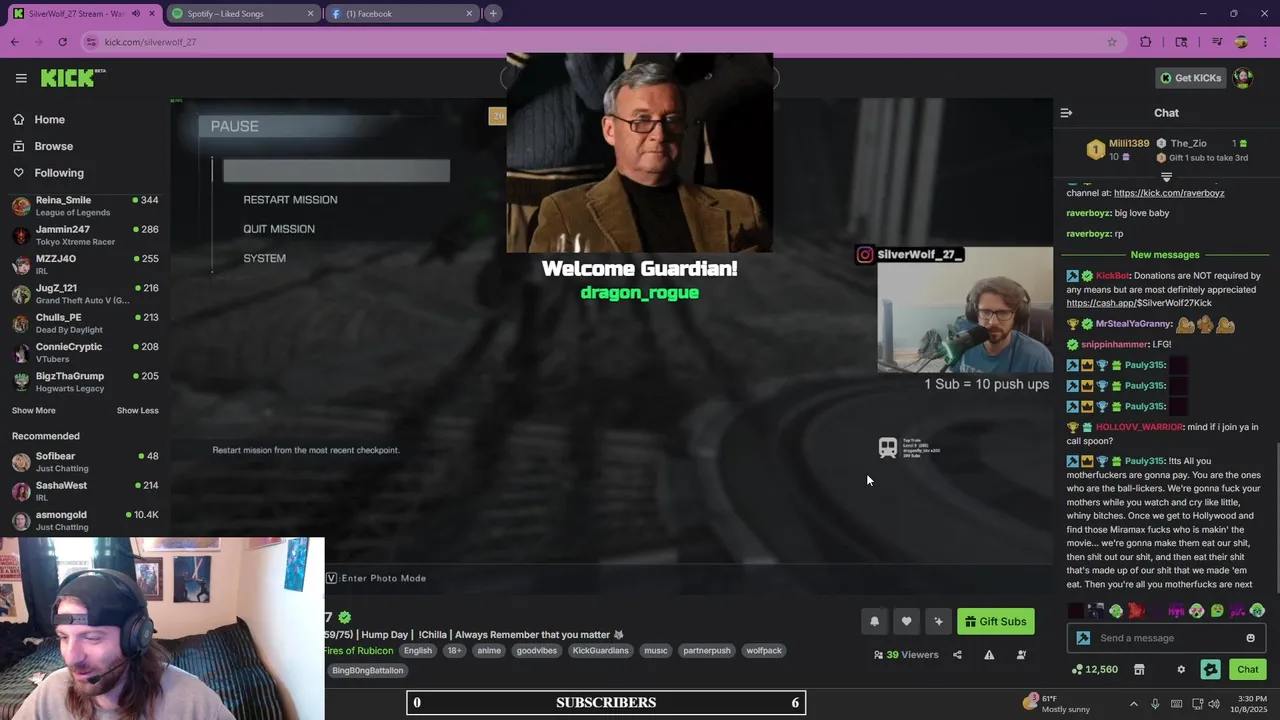
Task: Open second gifter The_Zio
Action: point(1188,144)
